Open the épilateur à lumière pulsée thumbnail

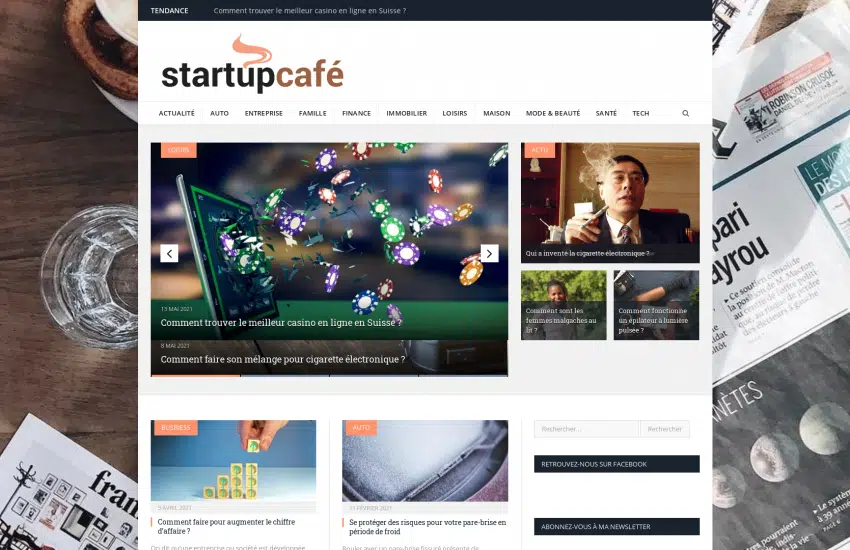656,305
